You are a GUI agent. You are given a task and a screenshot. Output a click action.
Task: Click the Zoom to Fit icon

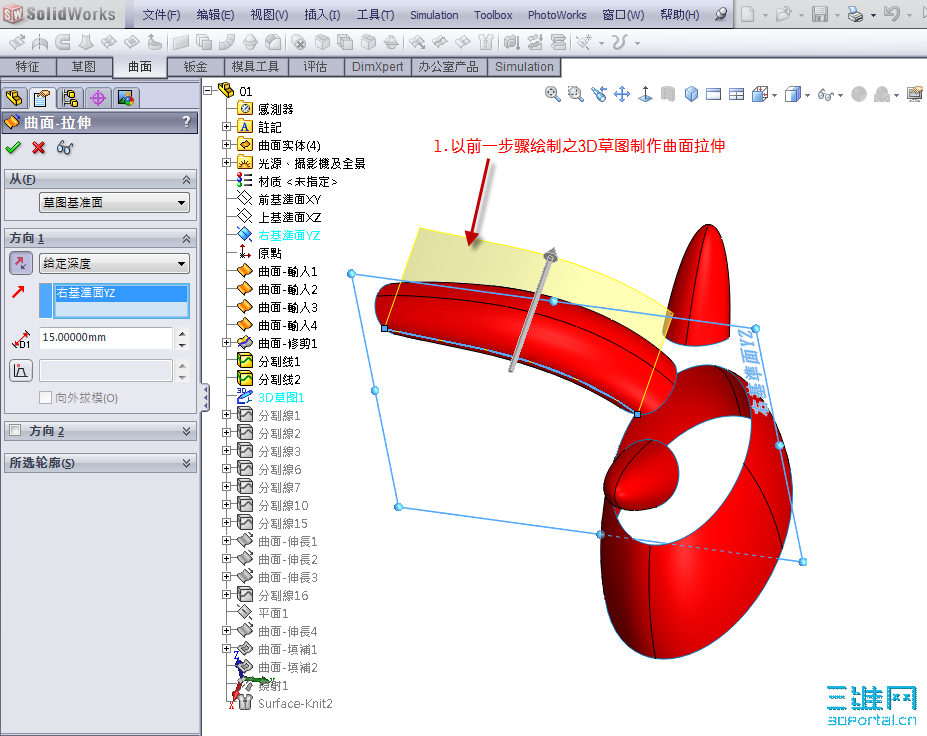coord(552,94)
